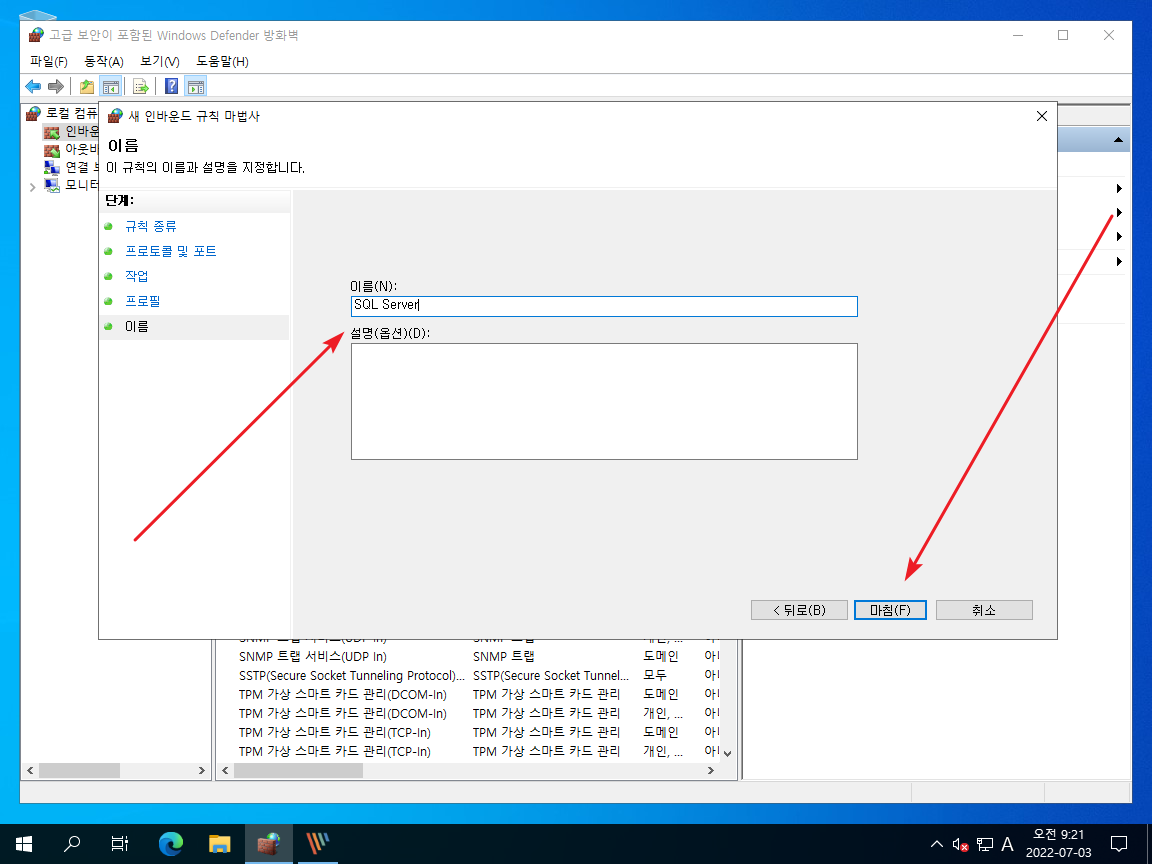This screenshot has width=1152, height=864.
Task: Click the 이름(N) name input field
Action: click(604, 306)
